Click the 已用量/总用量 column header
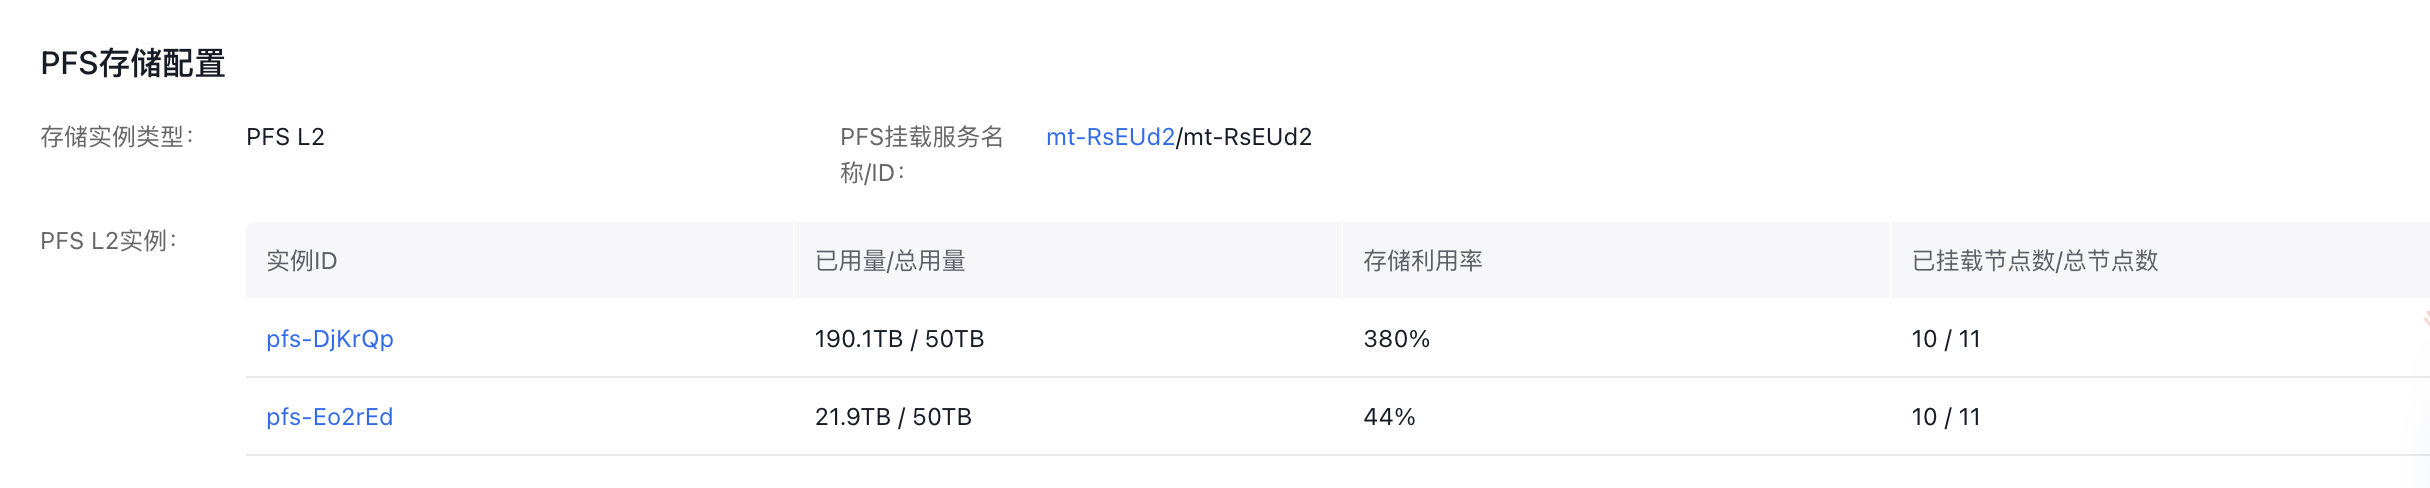Image resolution: width=2430 pixels, height=488 pixels. click(x=890, y=261)
